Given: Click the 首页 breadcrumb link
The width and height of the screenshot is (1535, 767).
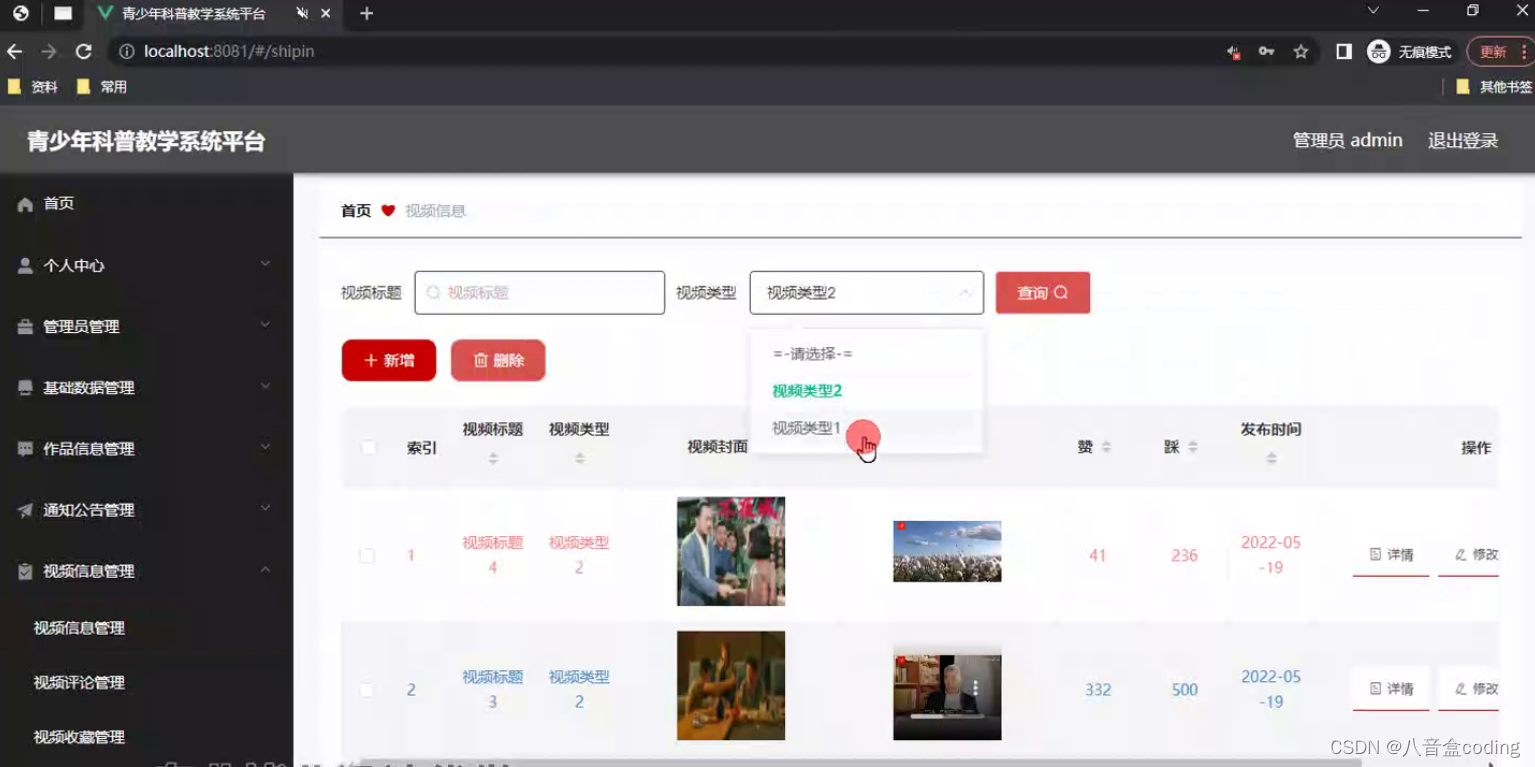Looking at the screenshot, I should pyautogui.click(x=356, y=211).
